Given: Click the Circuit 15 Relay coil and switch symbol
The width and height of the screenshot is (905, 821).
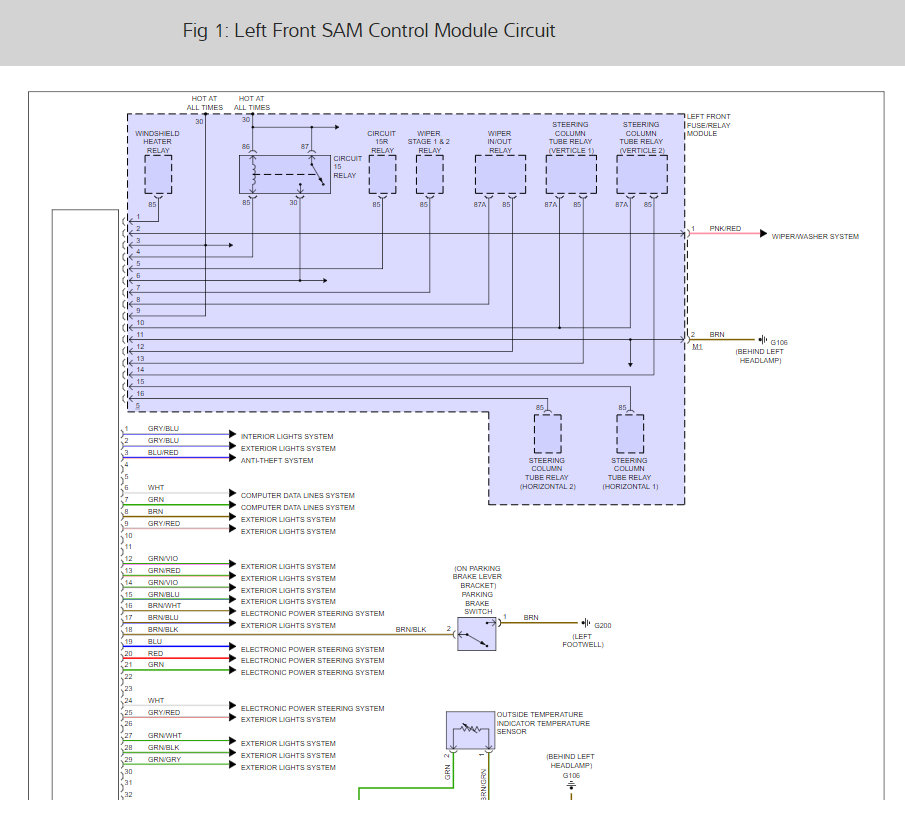Looking at the screenshot, I should (285, 174).
